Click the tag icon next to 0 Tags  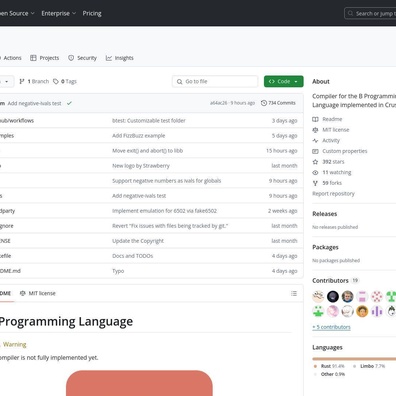tap(56, 81)
